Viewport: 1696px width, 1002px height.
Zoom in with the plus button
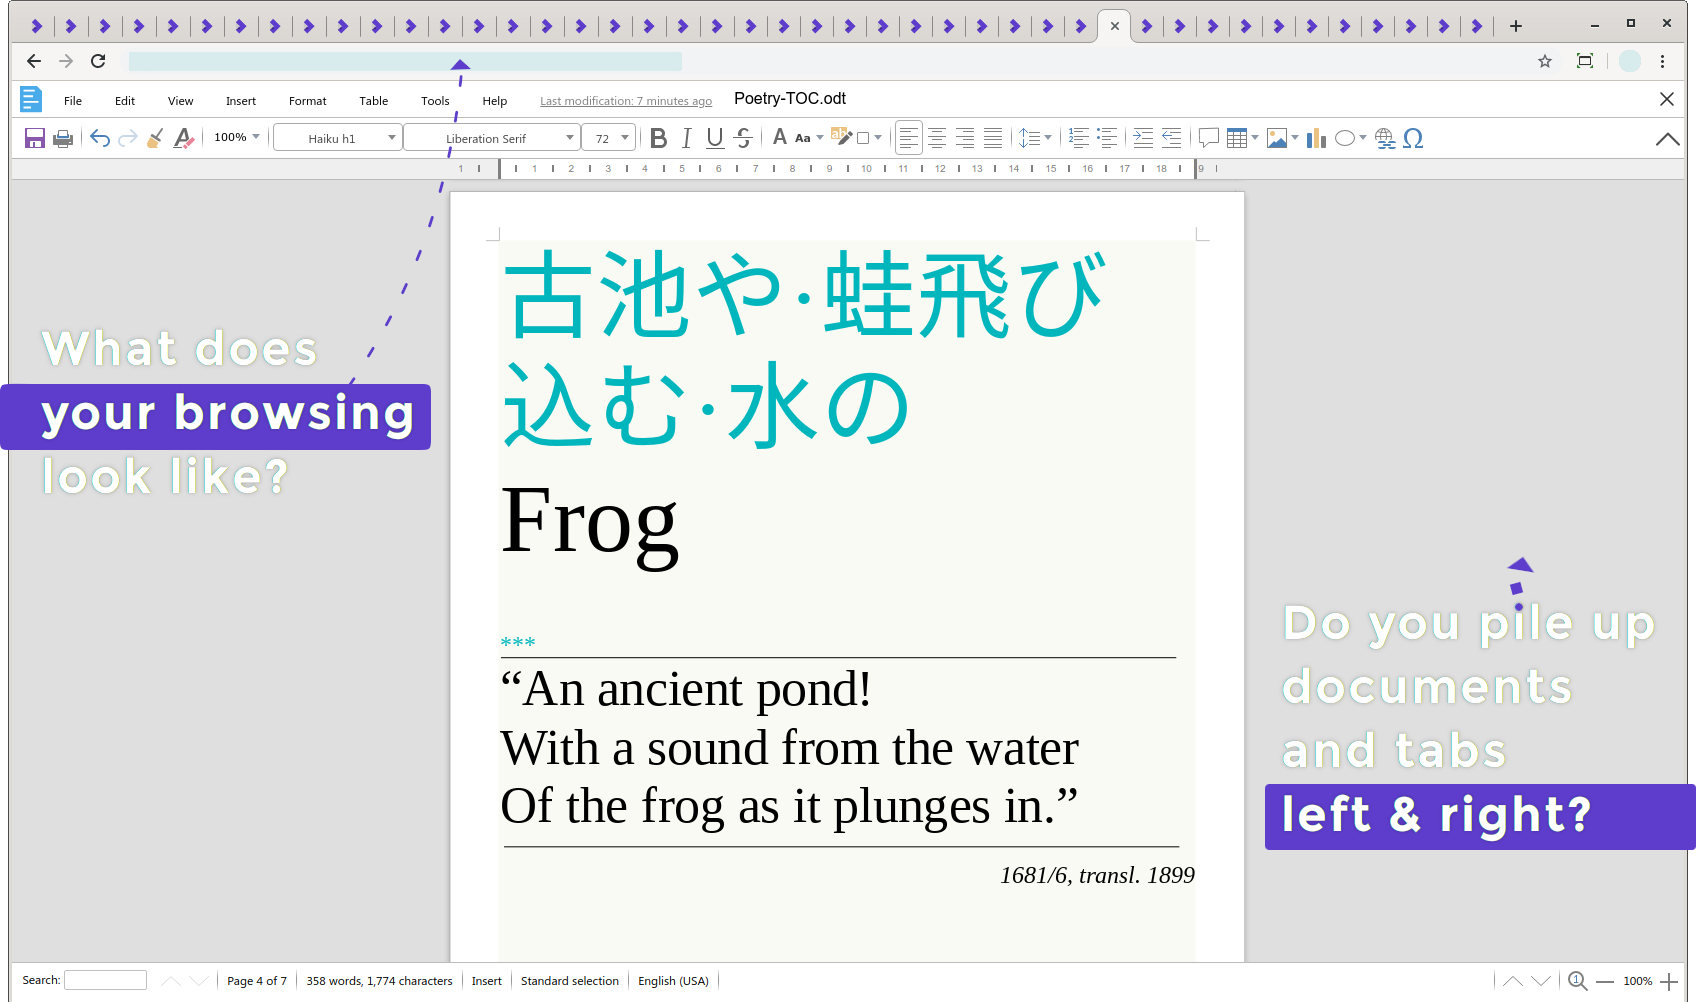point(1669,981)
